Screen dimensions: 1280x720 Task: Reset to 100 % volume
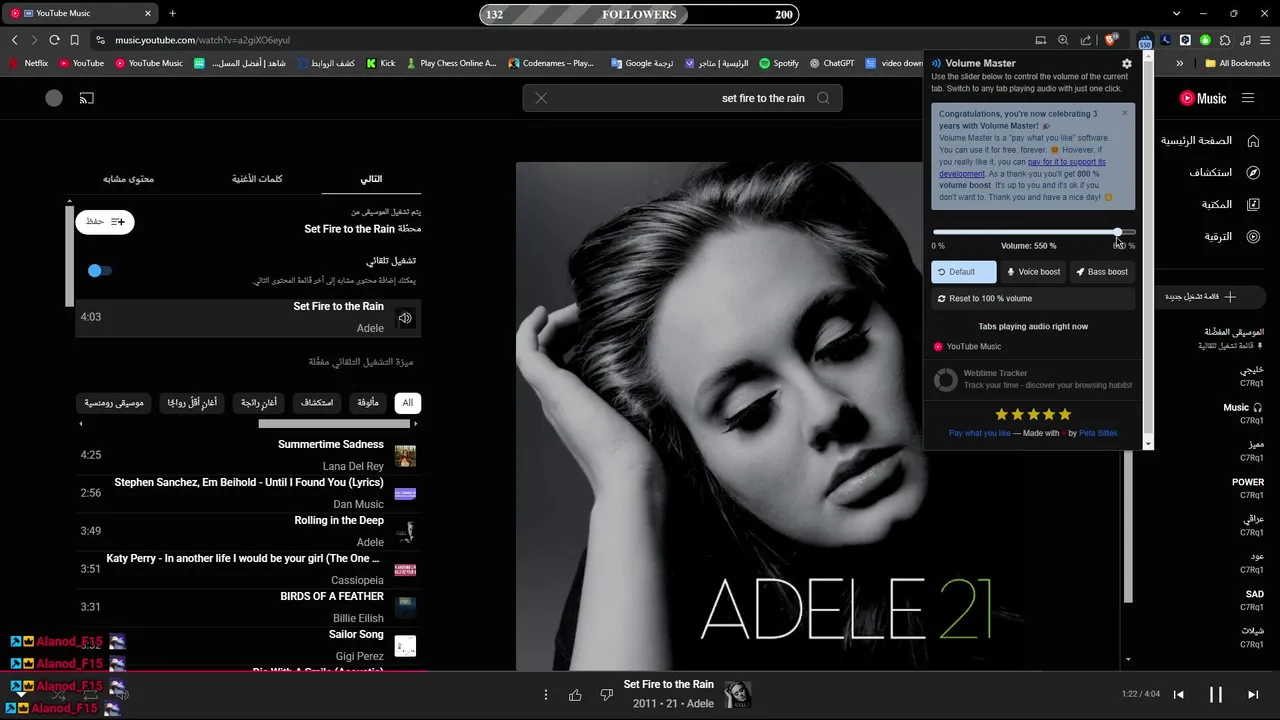tap(1033, 298)
